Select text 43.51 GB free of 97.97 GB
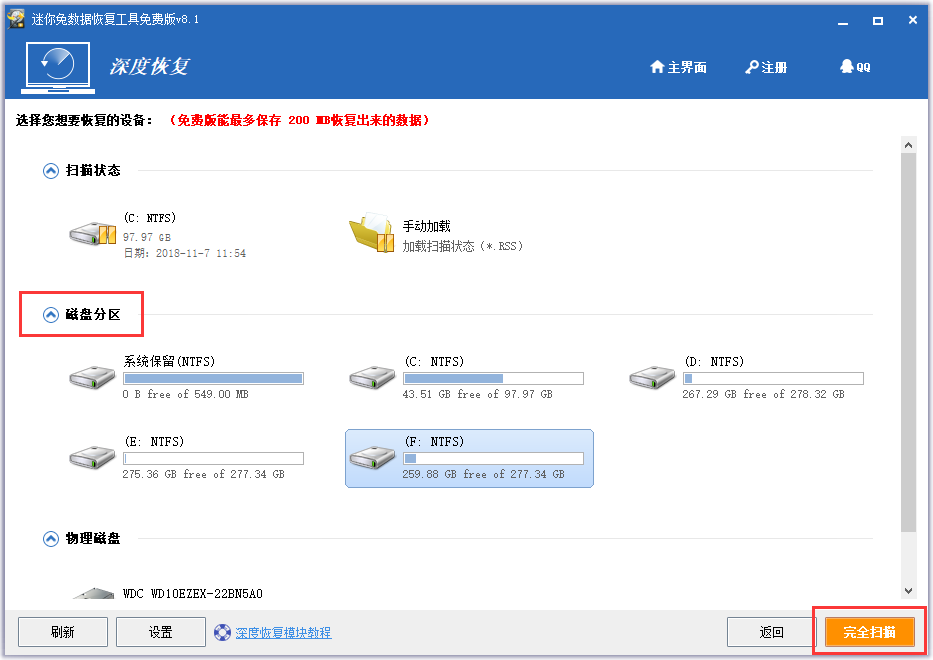933x660 pixels. 477,394
